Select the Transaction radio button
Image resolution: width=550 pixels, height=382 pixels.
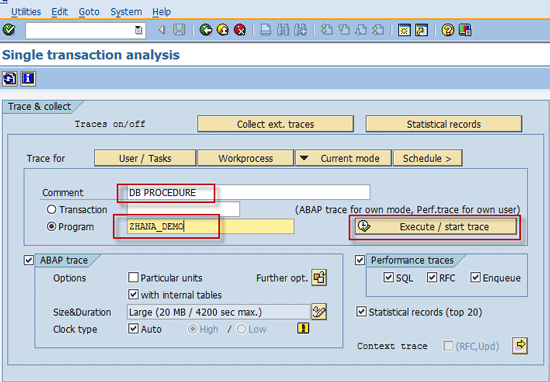[51, 209]
